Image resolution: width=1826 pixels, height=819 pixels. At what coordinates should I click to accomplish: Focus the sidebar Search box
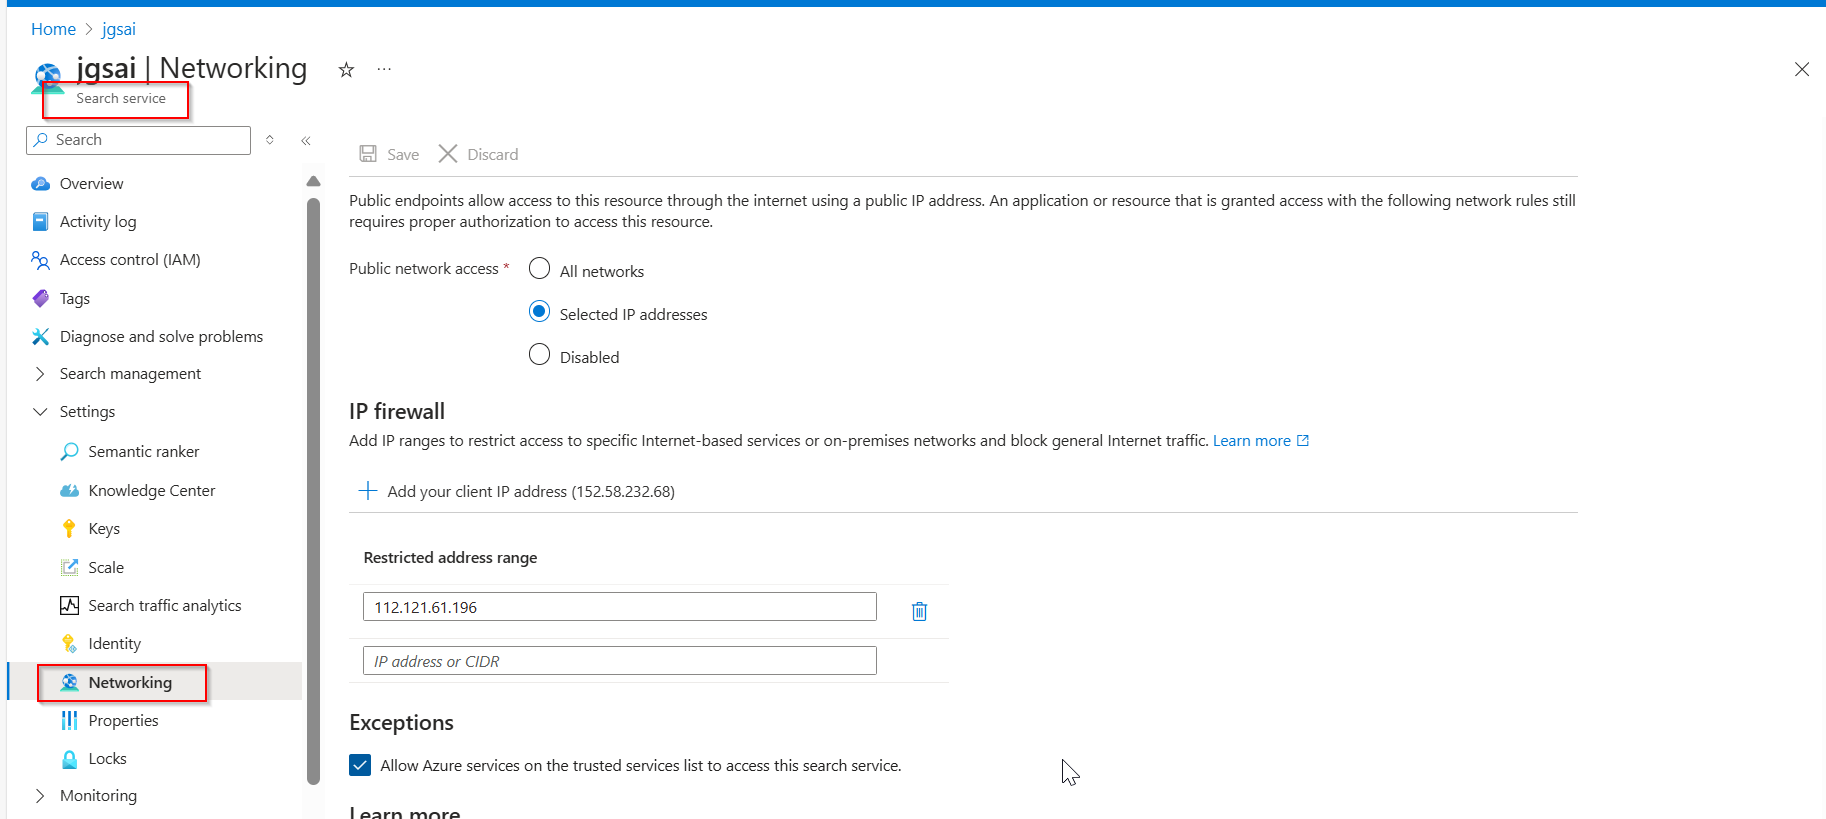tap(138, 140)
